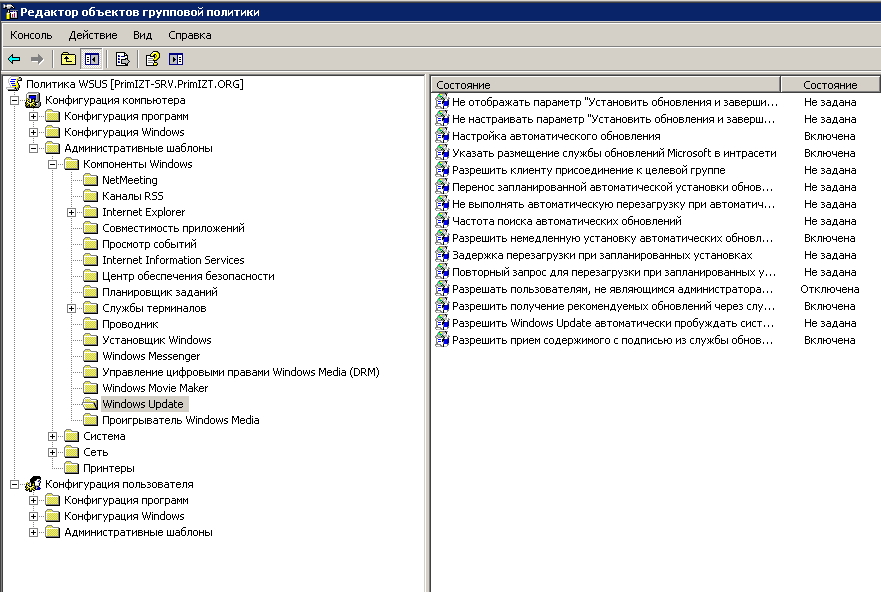Viewport: 881px width, 592px height.
Task: Open the Вид menu
Action: click(142, 35)
